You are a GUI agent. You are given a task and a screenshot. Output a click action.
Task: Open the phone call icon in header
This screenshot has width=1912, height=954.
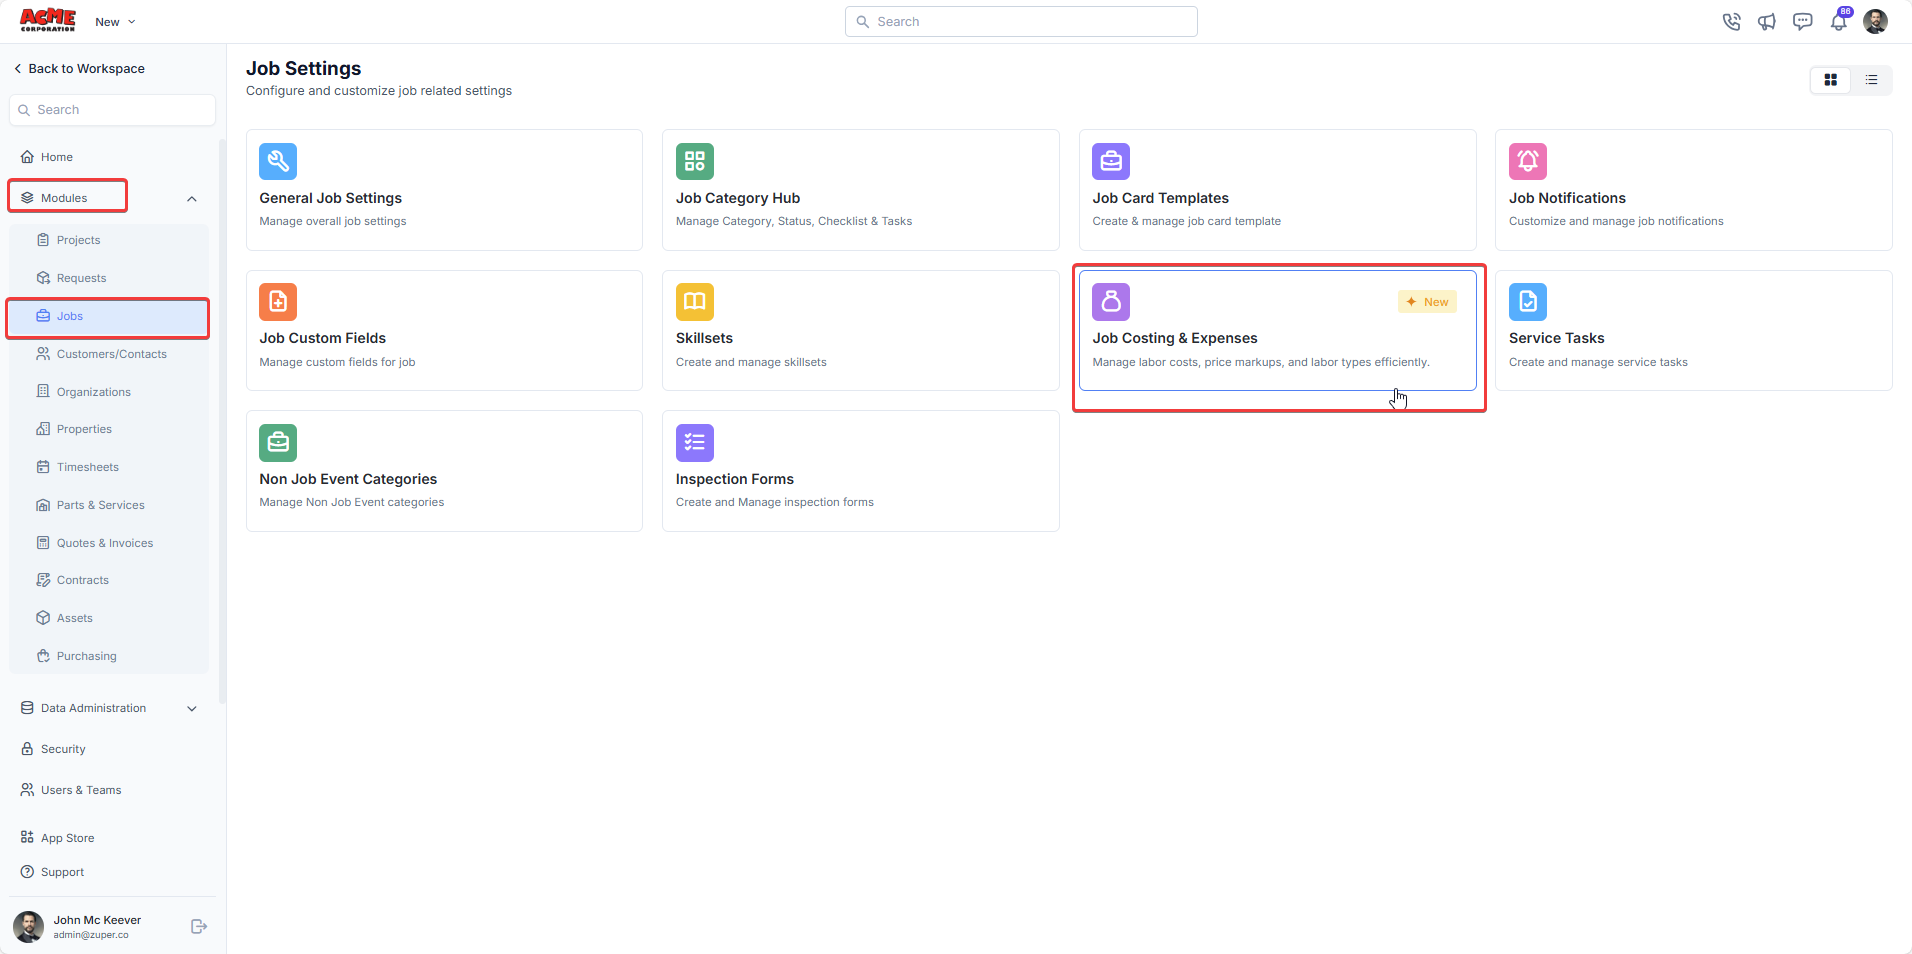[x=1731, y=22]
